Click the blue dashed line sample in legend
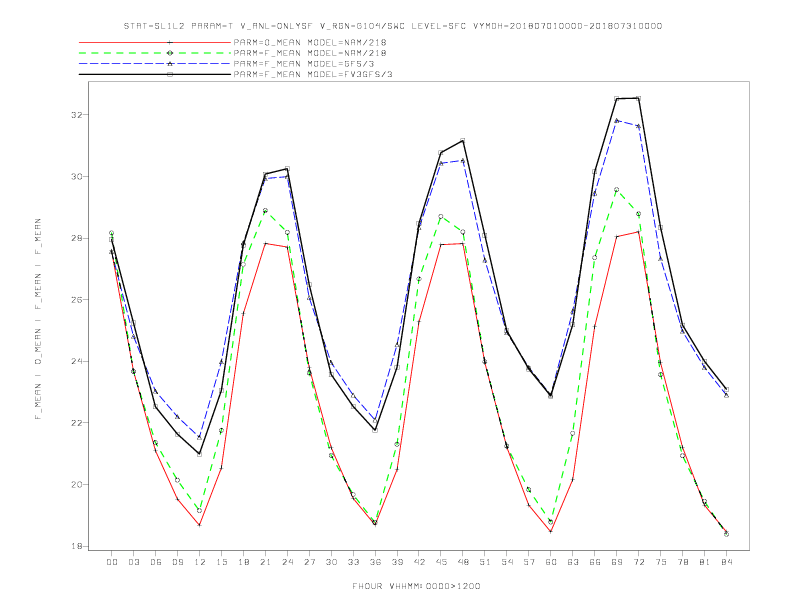 point(155,64)
